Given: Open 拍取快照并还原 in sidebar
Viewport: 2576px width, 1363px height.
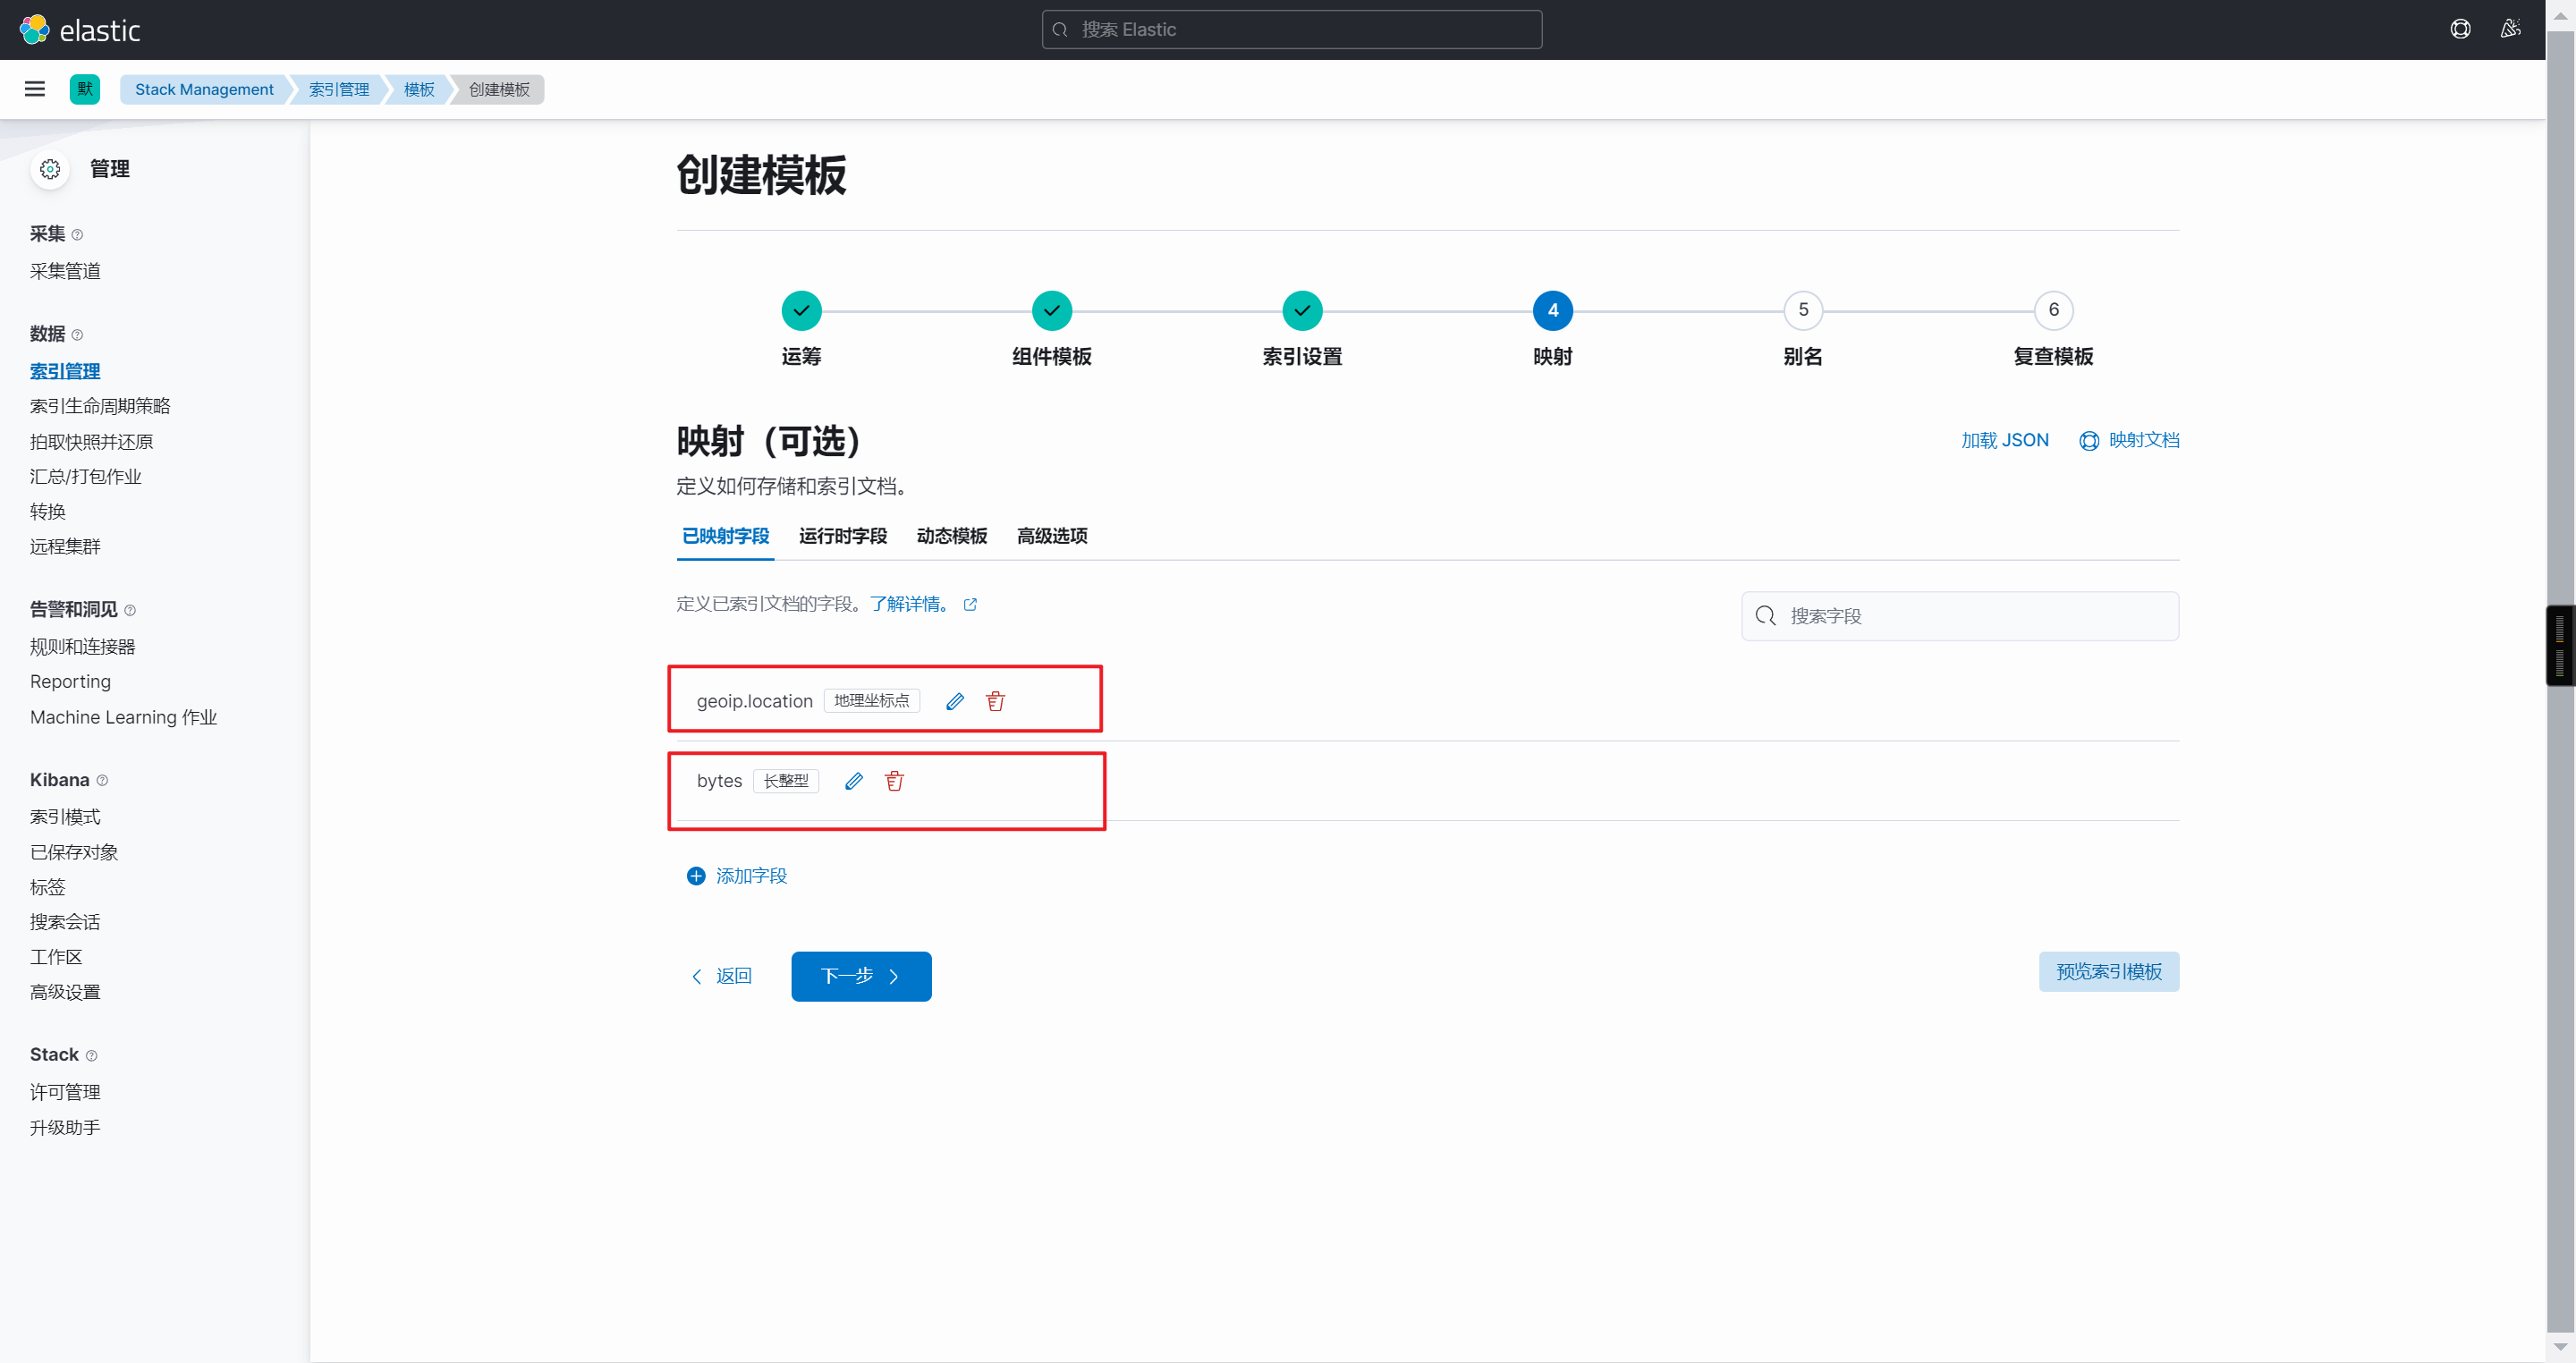Looking at the screenshot, I should (91, 442).
